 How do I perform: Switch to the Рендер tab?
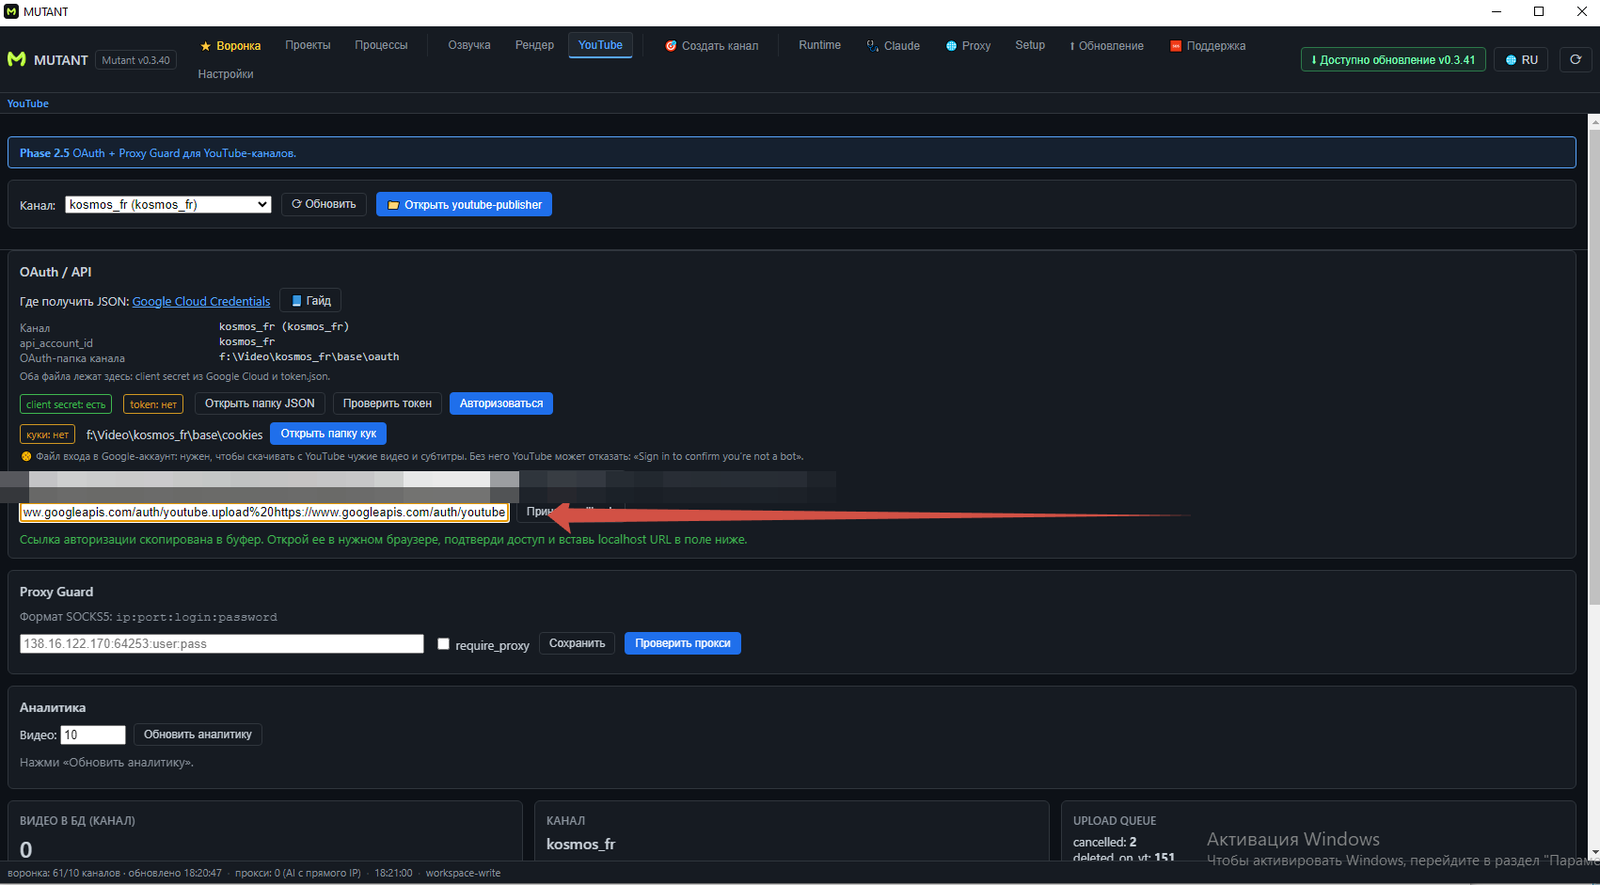coord(535,45)
